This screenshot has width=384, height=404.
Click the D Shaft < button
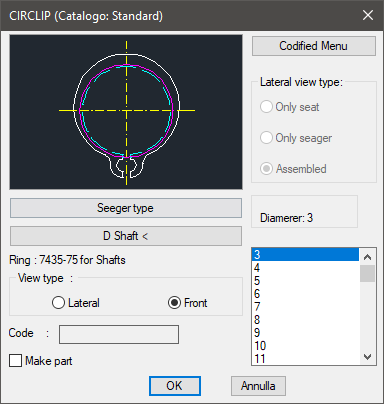coord(126,236)
